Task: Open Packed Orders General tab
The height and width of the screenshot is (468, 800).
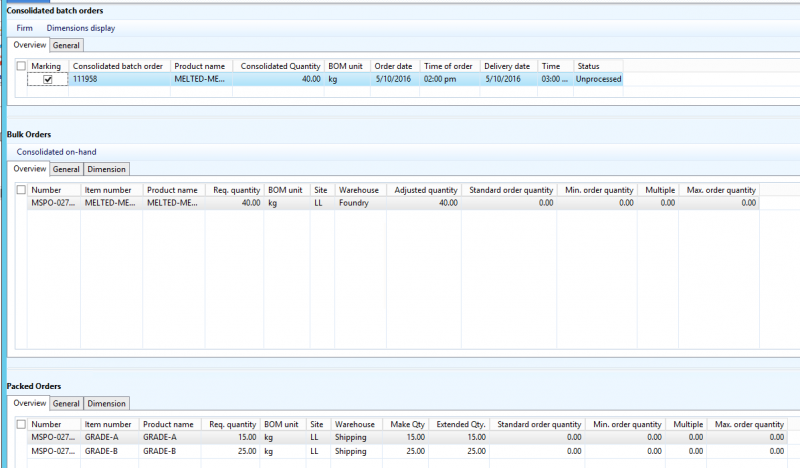Action: [x=66, y=404]
